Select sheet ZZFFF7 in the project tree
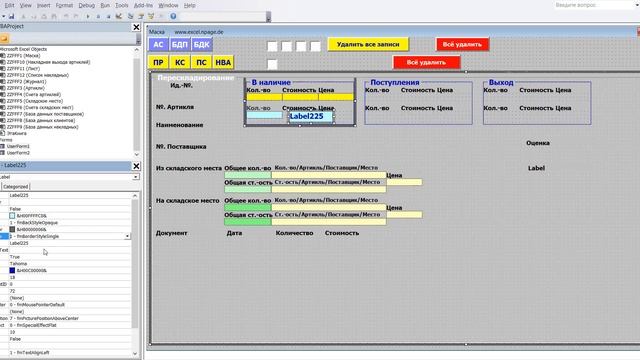Viewport: 640px width, 360px height. 45,114
